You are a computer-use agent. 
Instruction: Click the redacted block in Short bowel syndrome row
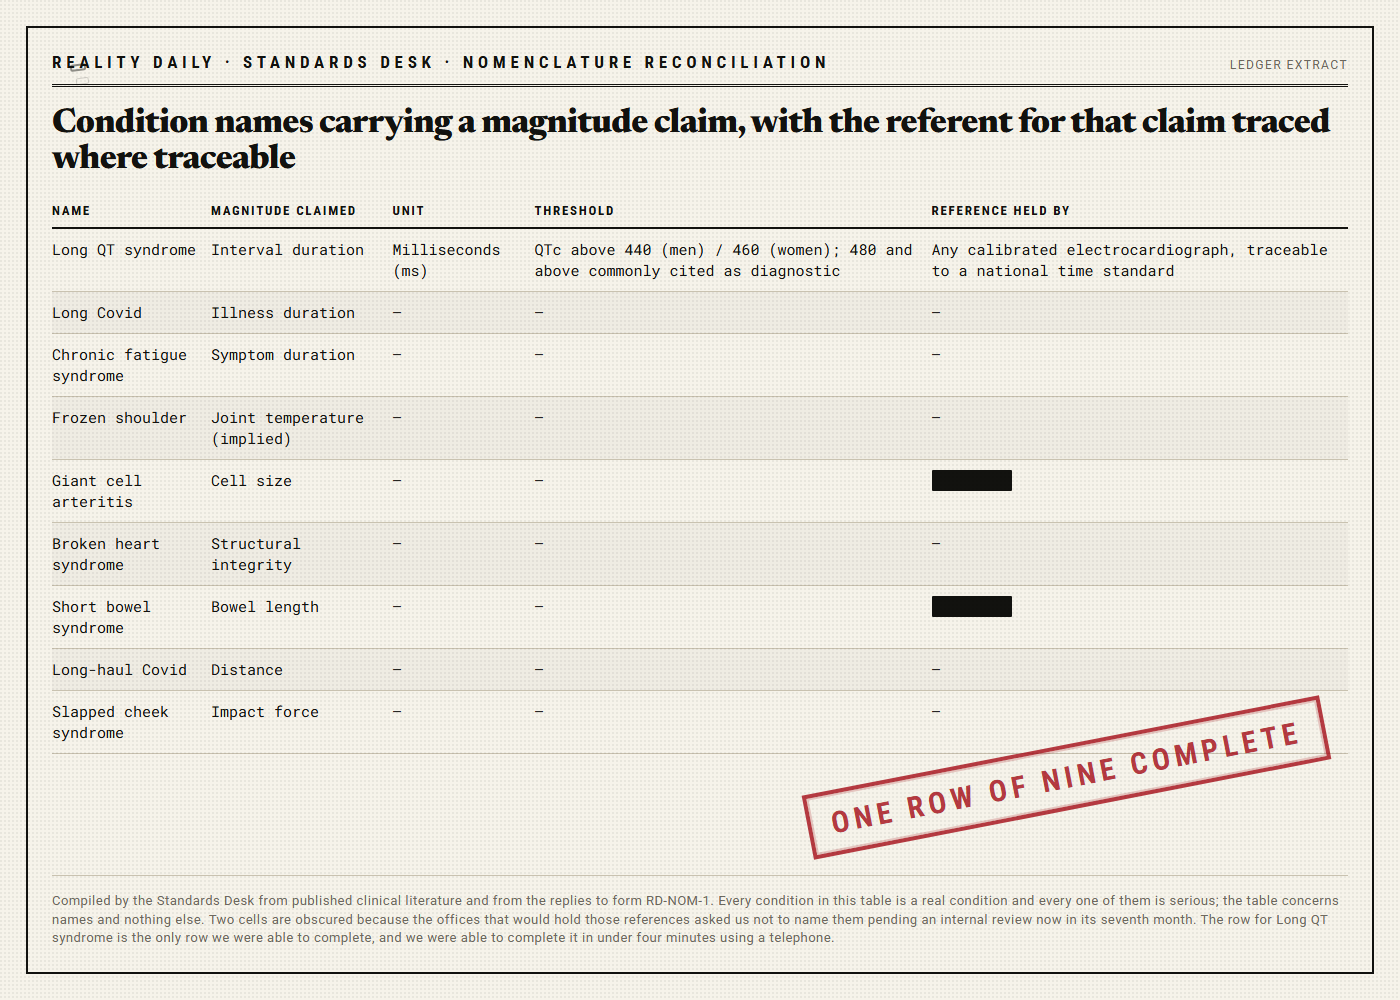tap(971, 607)
